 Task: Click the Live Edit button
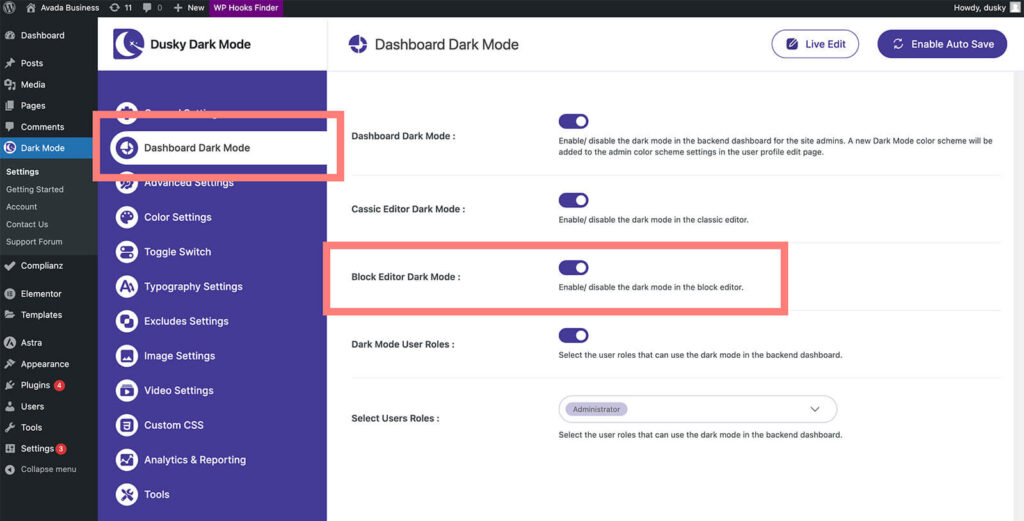coord(815,44)
